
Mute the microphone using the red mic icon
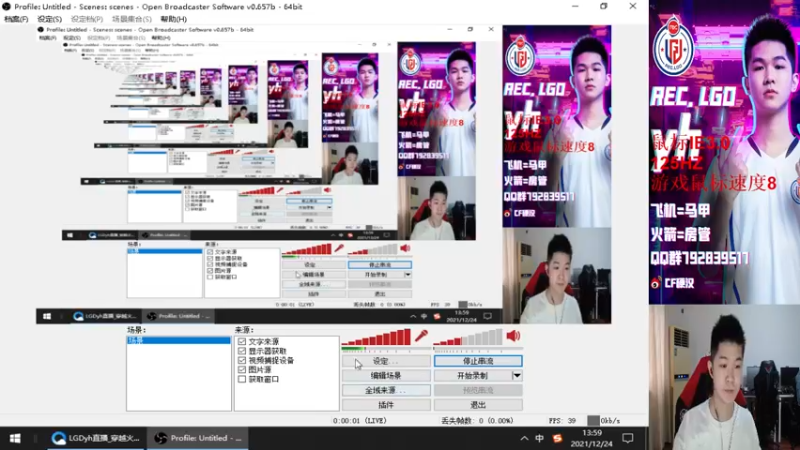pyautogui.click(x=421, y=336)
